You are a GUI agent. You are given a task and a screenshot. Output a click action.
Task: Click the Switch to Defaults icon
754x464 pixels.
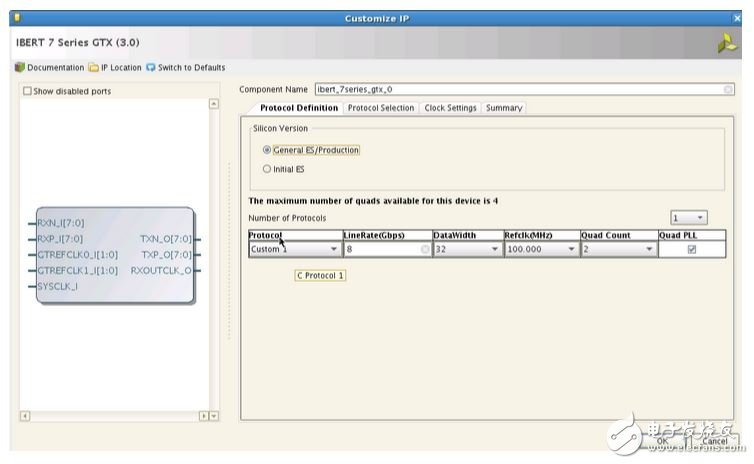click(151, 67)
